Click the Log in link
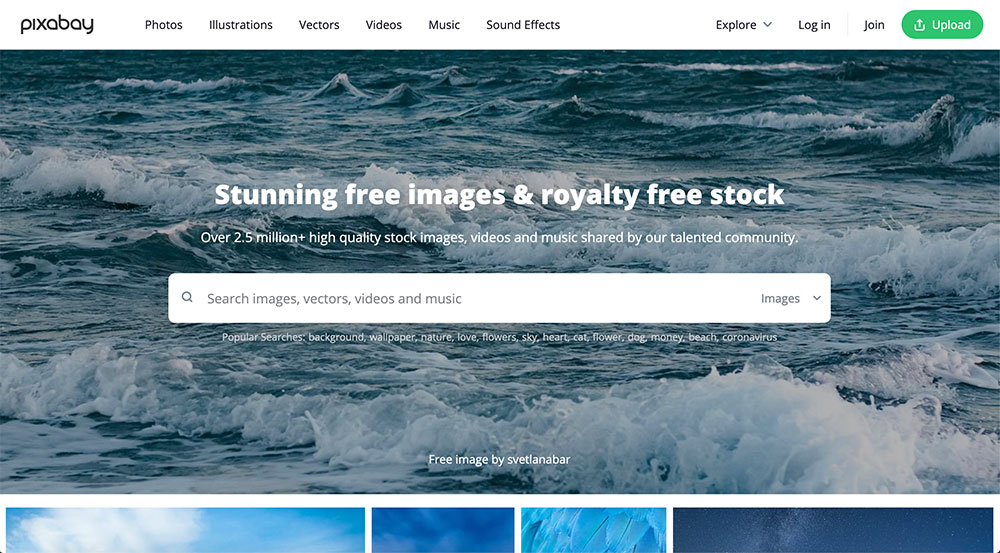The image size is (1000, 553). [x=814, y=25]
